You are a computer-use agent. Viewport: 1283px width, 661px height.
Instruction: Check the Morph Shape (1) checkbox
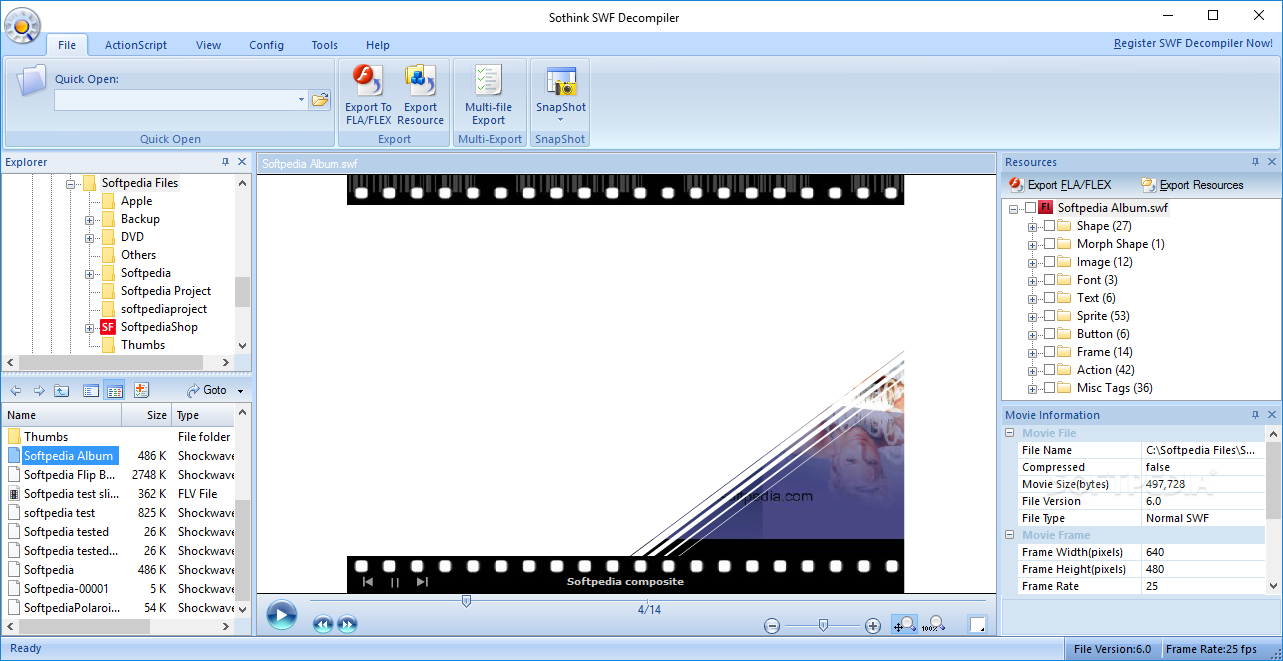[x=1049, y=244]
